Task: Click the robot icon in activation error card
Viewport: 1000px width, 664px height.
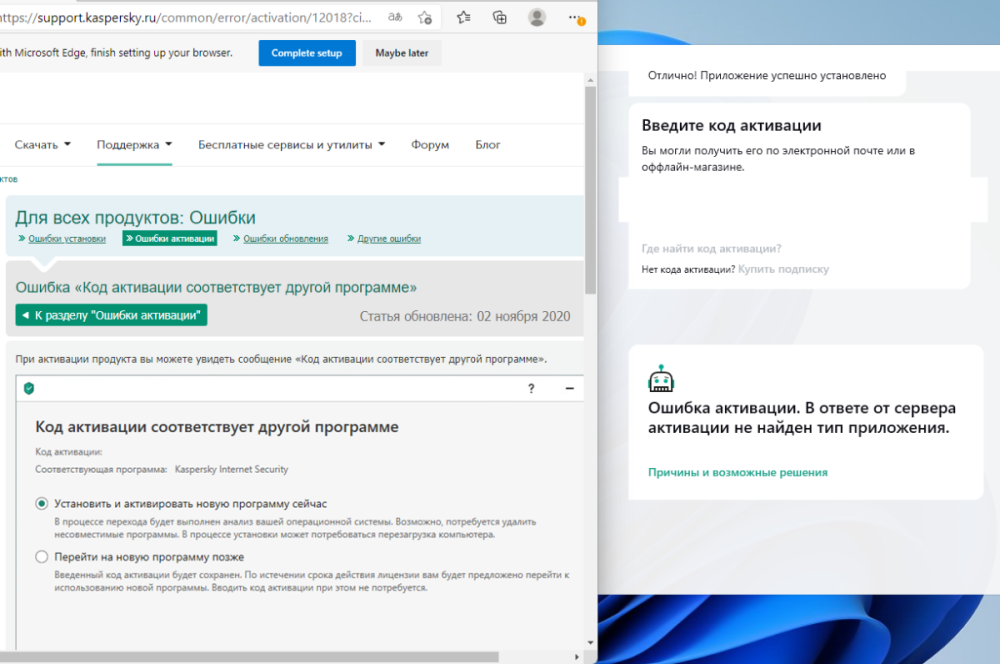Action: [x=661, y=378]
